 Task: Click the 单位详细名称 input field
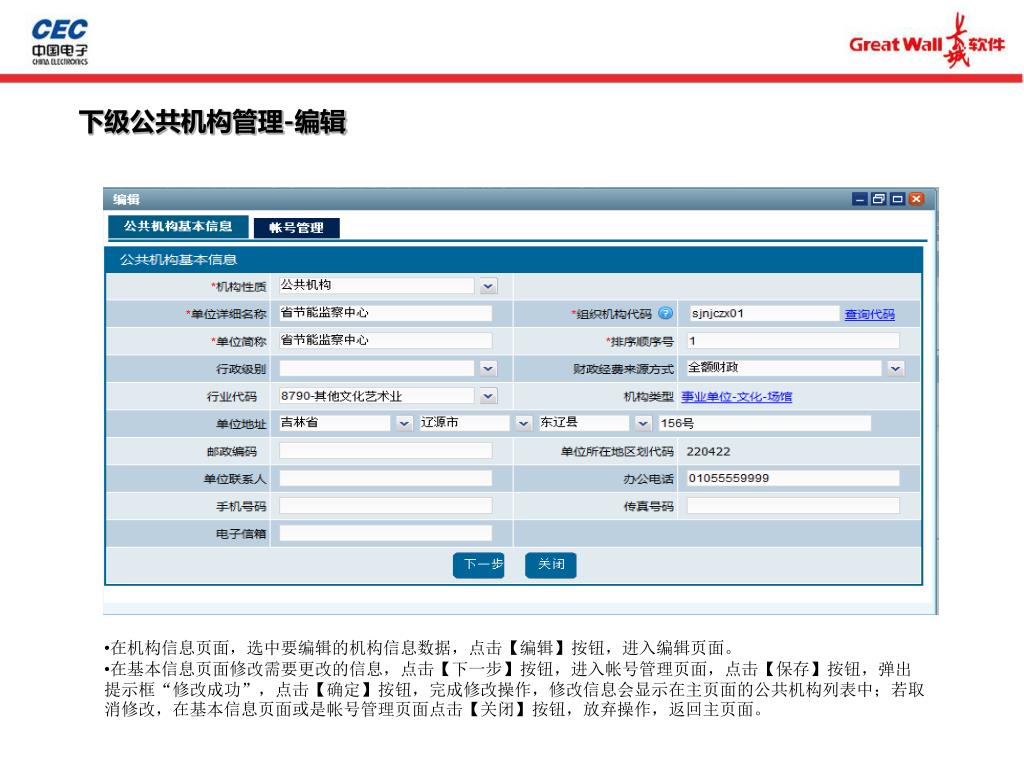385,313
